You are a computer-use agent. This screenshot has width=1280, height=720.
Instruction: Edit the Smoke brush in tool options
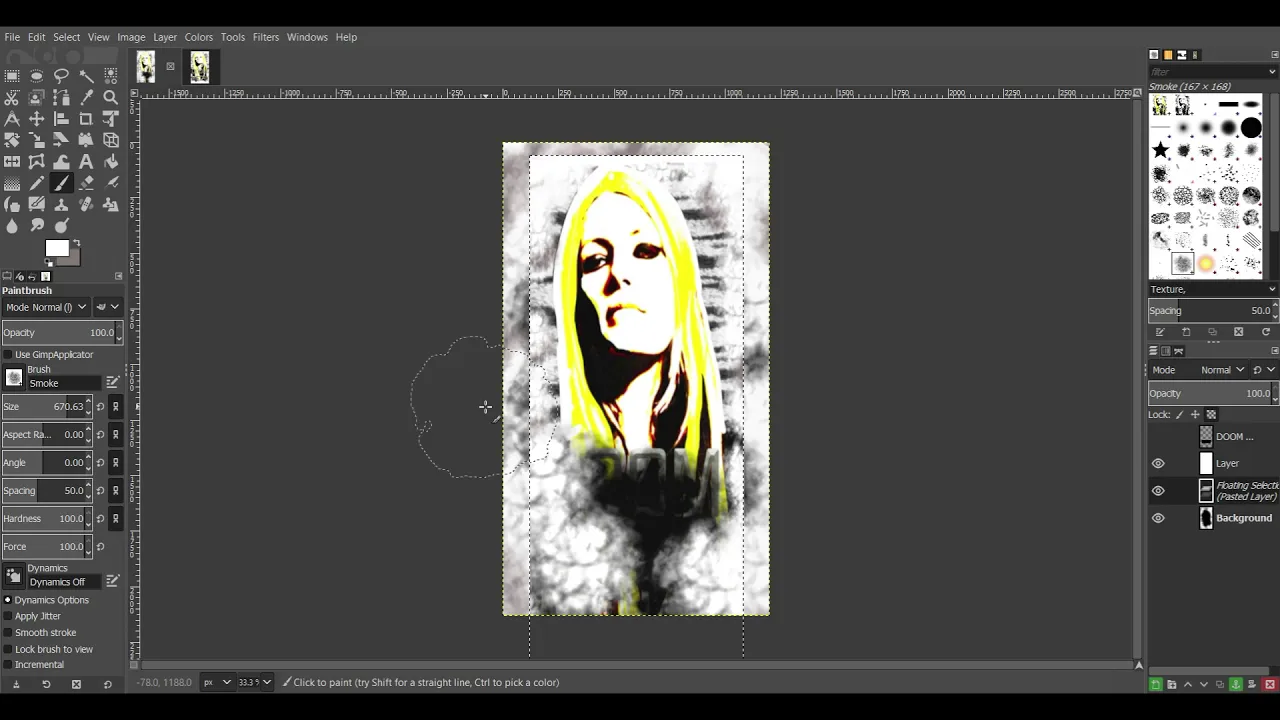[112, 382]
